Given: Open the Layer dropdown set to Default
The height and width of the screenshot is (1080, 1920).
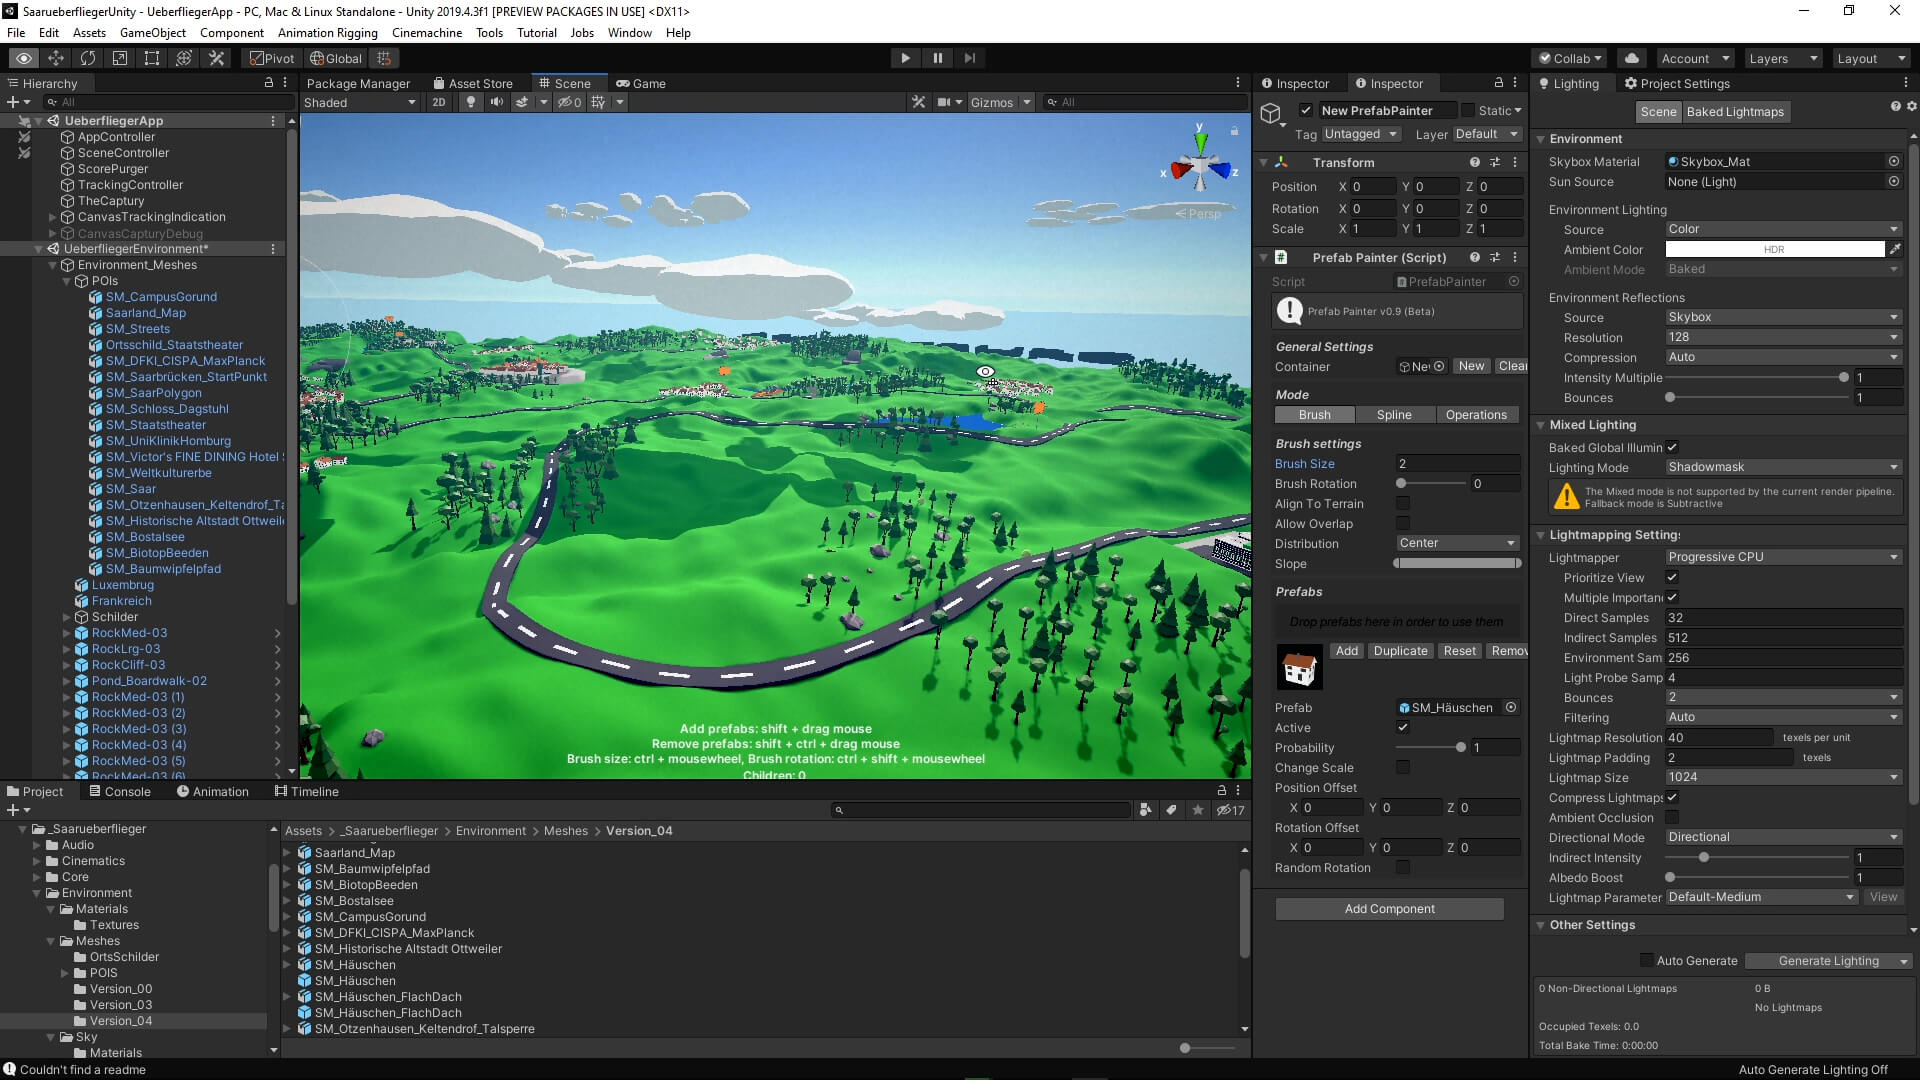Looking at the screenshot, I should pyautogui.click(x=1486, y=134).
